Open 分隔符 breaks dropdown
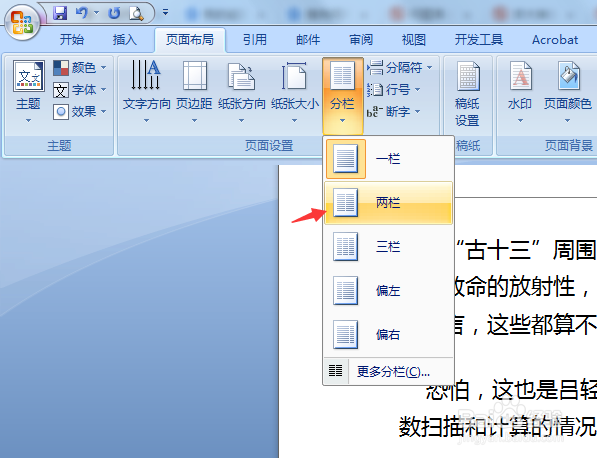The width and height of the screenshot is (597, 458). [x=399, y=68]
